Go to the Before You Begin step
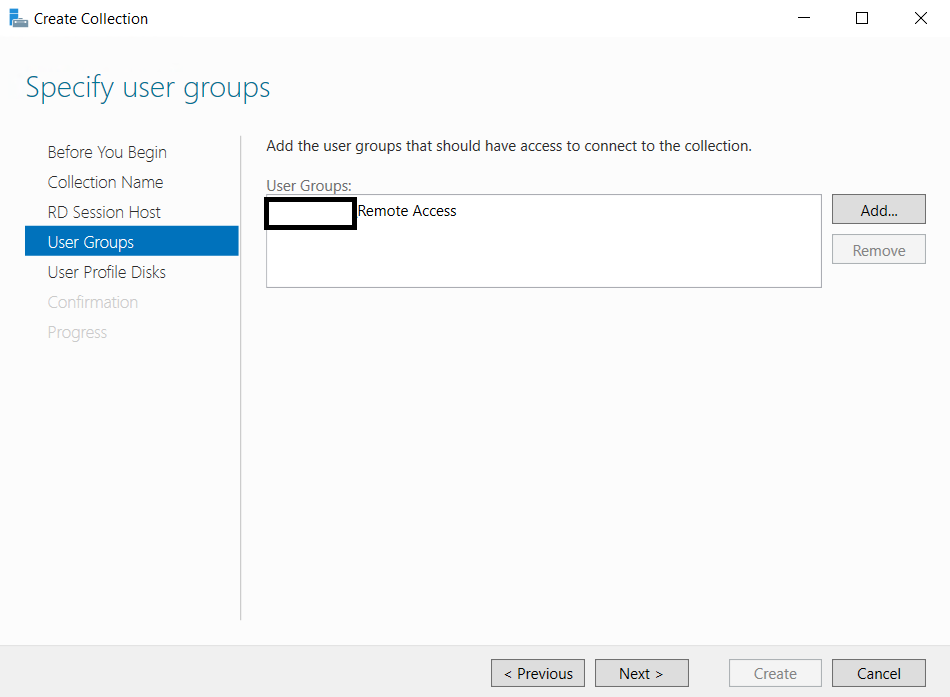 [x=107, y=152]
